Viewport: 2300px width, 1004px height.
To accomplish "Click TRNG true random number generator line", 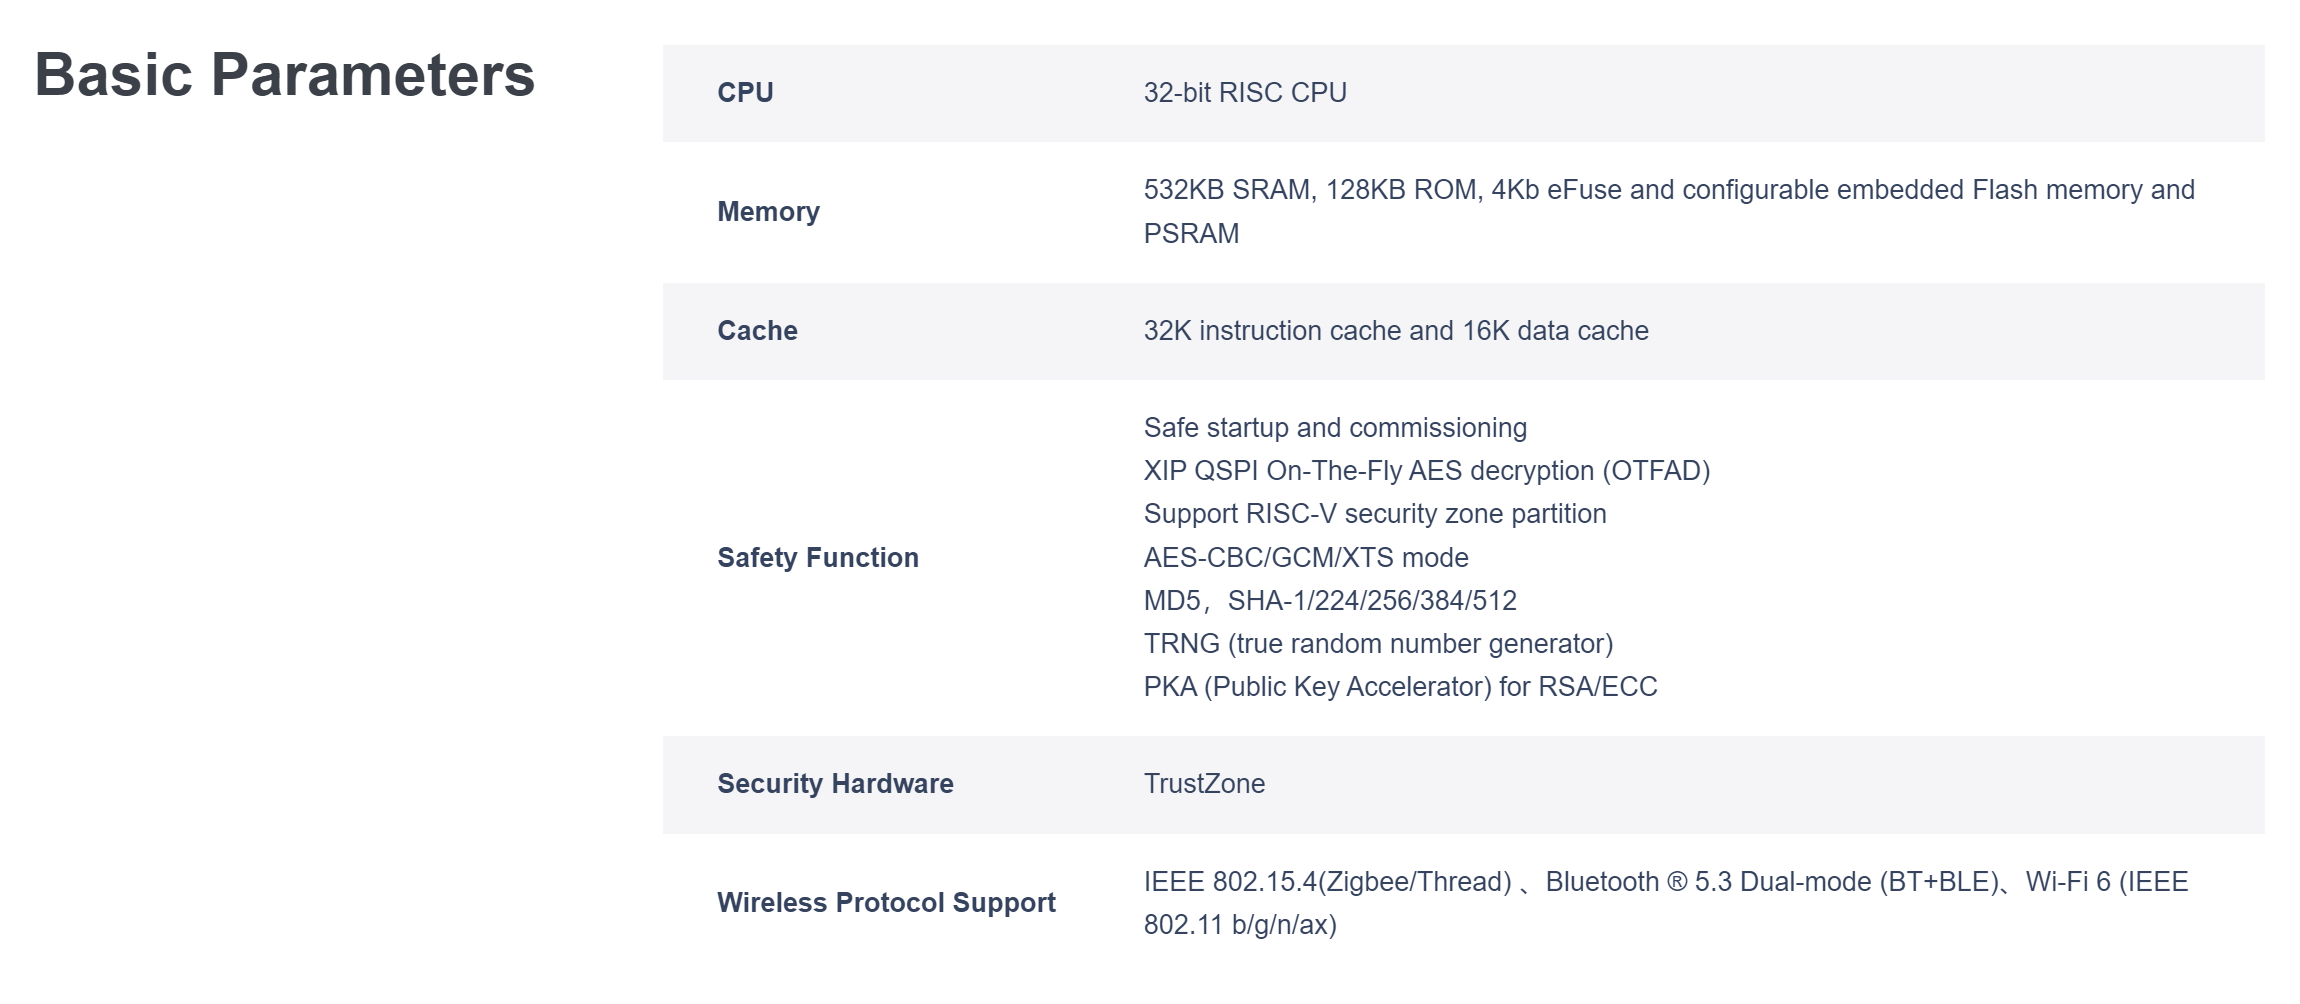I will pyautogui.click(x=1378, y=644).
